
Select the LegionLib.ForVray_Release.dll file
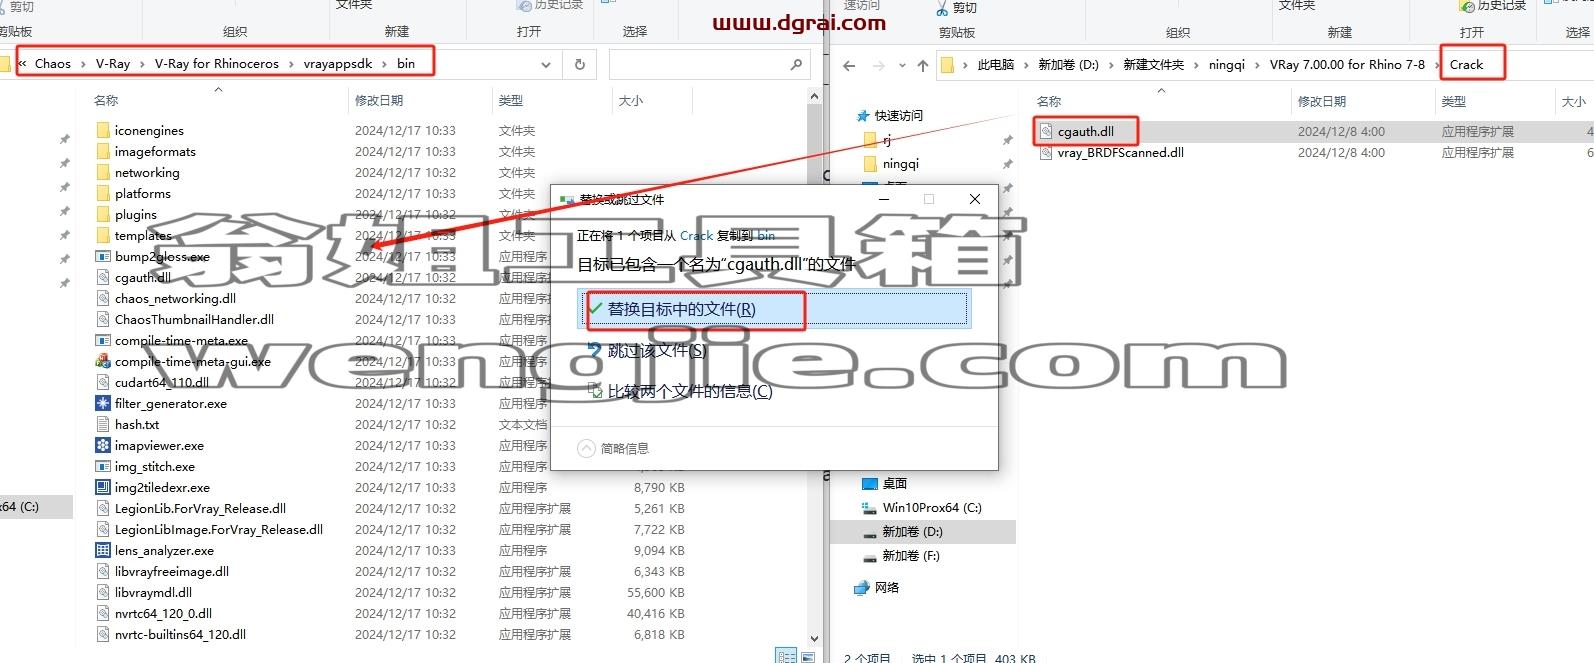pos(200,508)
